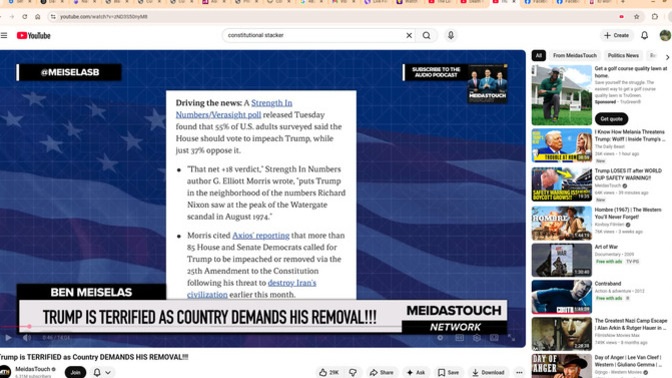The image size is (672, 378).
Task: Download the video
Action: (488, 372)
